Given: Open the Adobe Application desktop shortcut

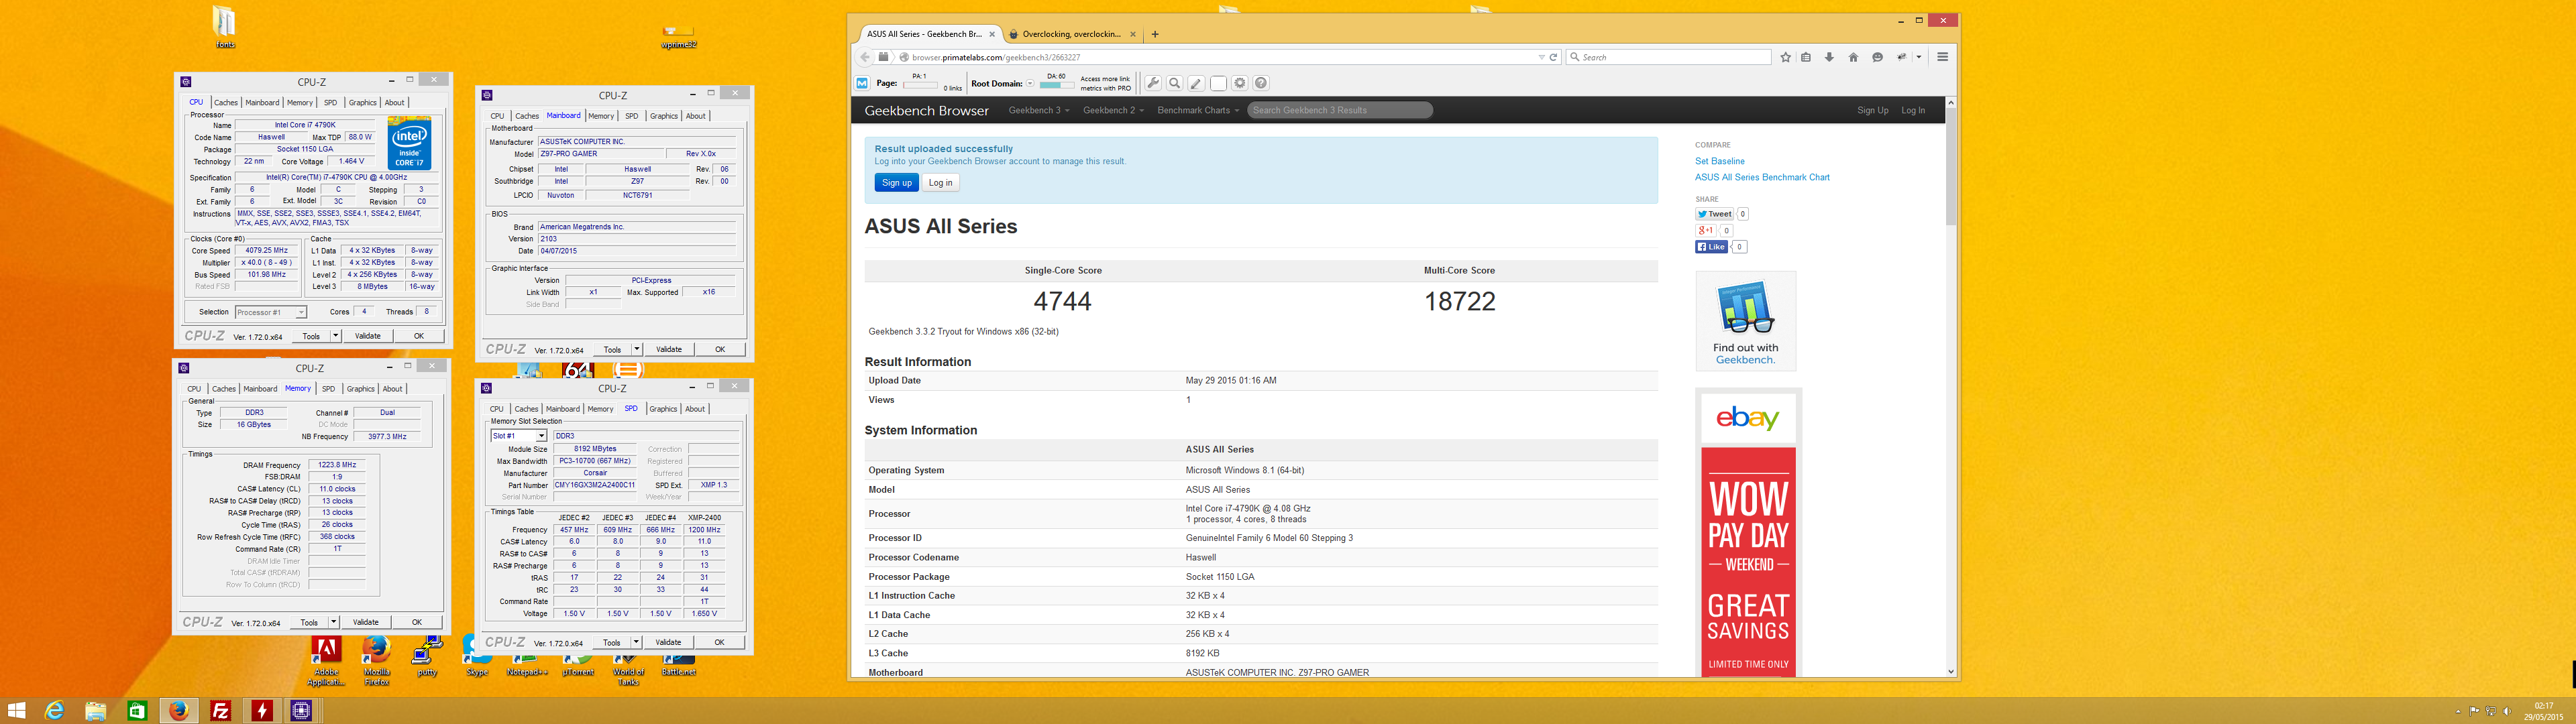Looking at the screenshot, I should click(x=326, y=661).
